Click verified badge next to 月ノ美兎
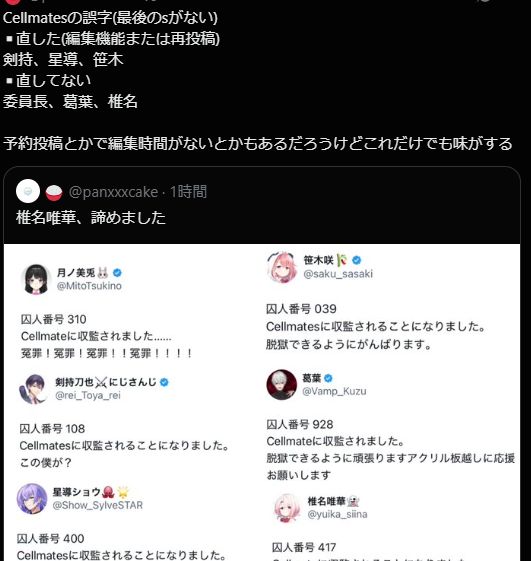The height and width of the screenshot is (561, 531). click(x=117, y=273)
